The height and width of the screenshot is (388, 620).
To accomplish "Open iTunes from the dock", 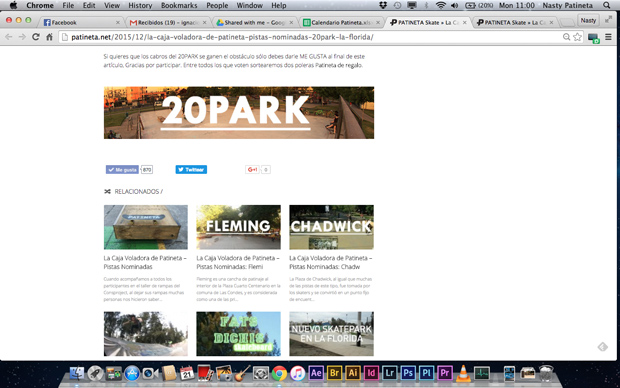I will pos(298,373).
